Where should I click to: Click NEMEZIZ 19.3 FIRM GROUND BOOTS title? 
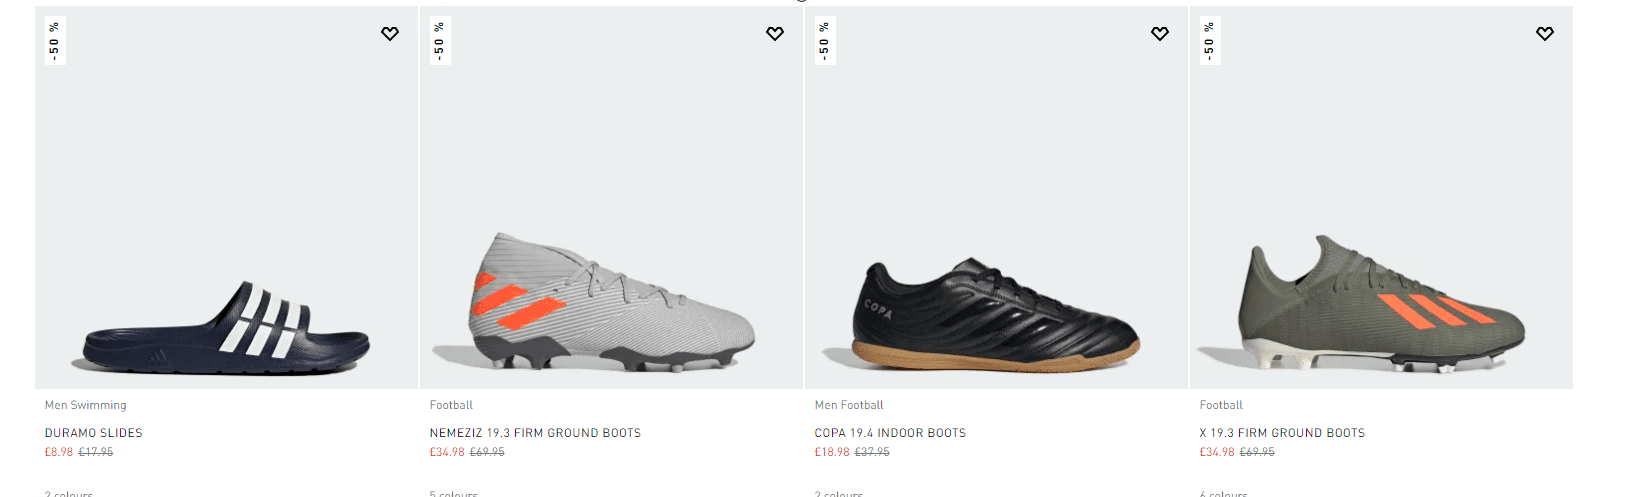(535, 433)
